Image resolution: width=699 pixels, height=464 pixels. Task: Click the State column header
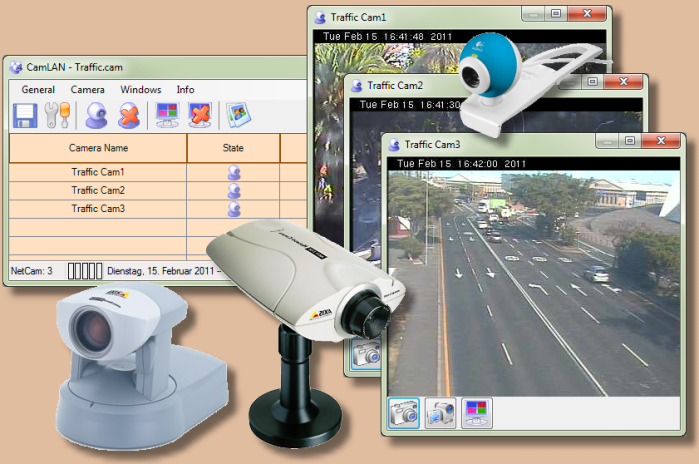click(233, 148)
